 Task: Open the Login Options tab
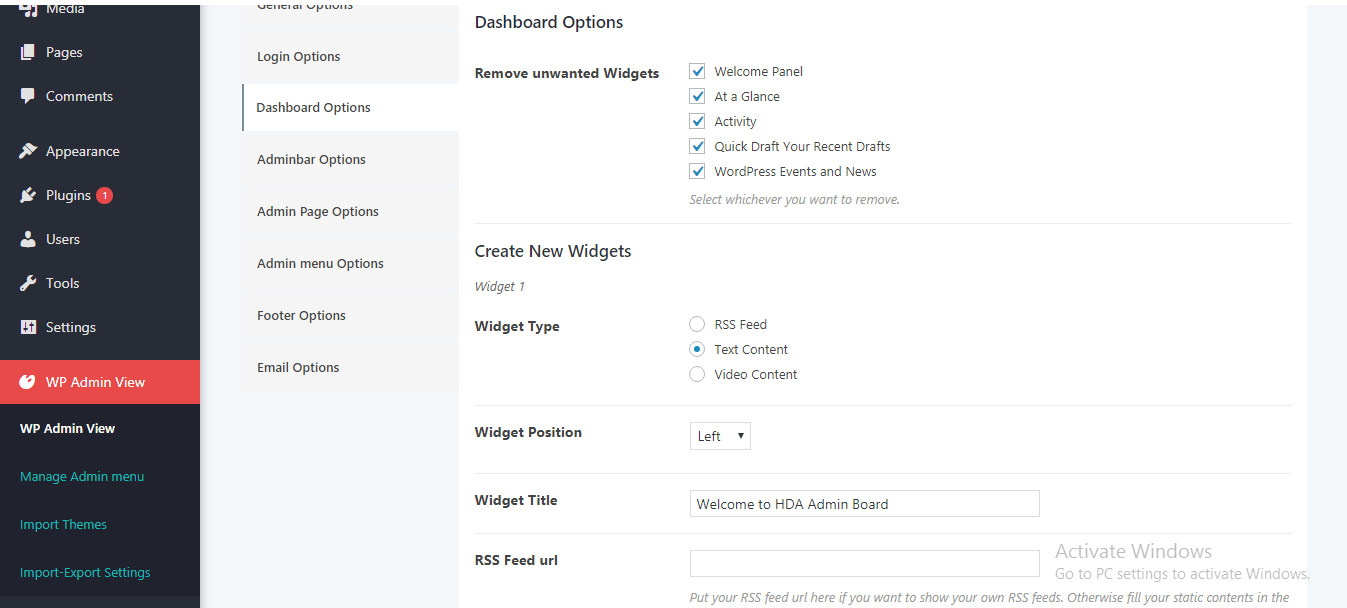coord(350,57)
